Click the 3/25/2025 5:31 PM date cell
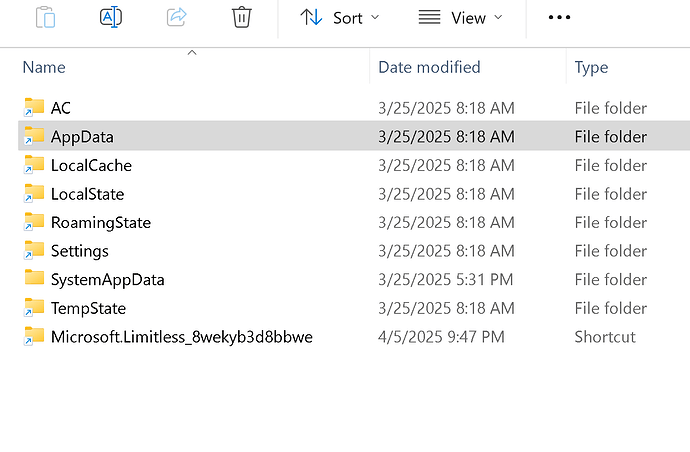This screenshot has width=690, height=452. (x=446, y=280)
